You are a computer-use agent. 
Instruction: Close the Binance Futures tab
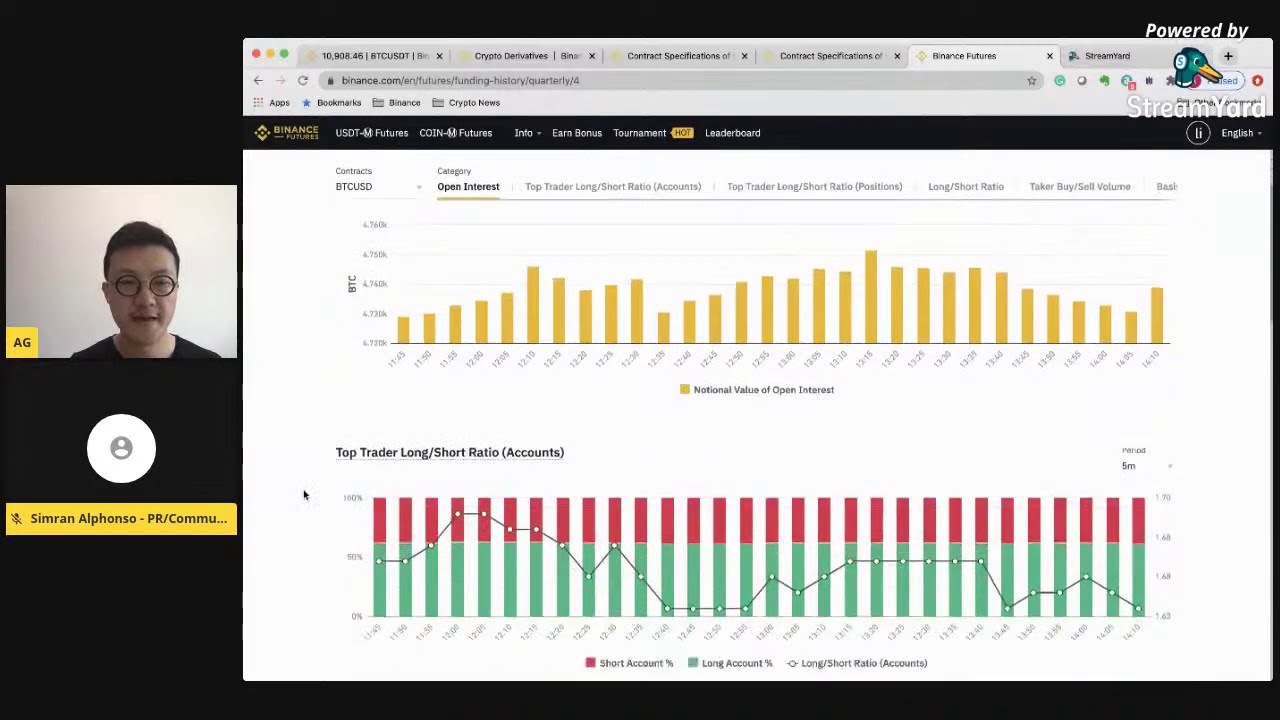[x=1049, y=56]
